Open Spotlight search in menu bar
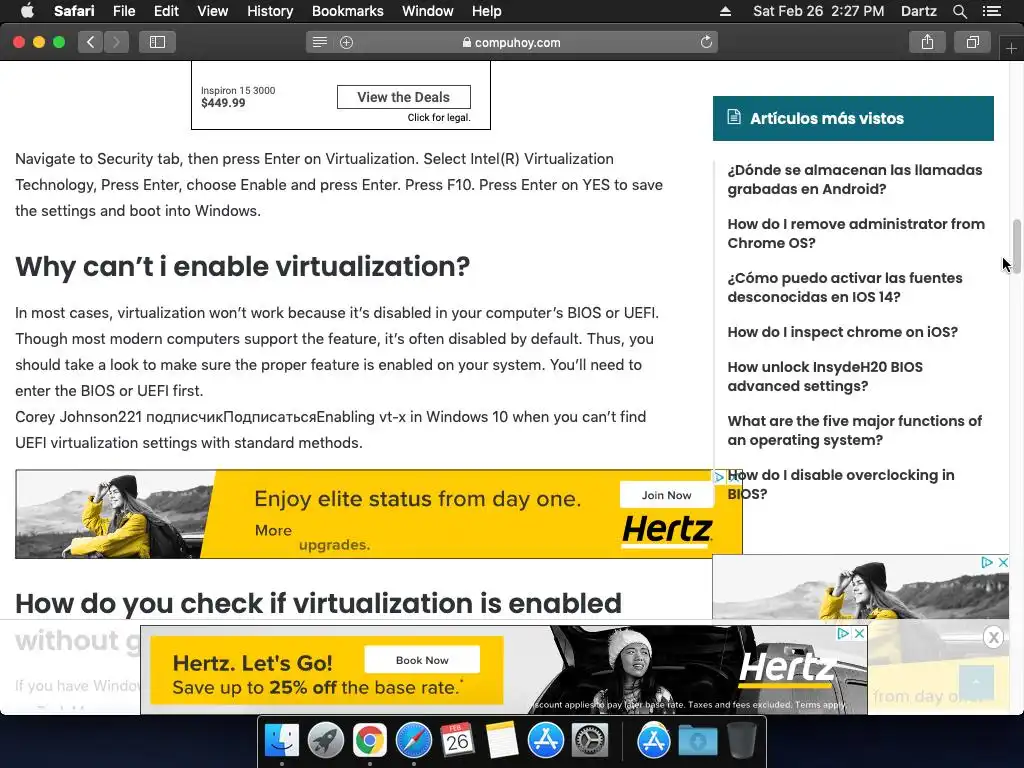 959,11
